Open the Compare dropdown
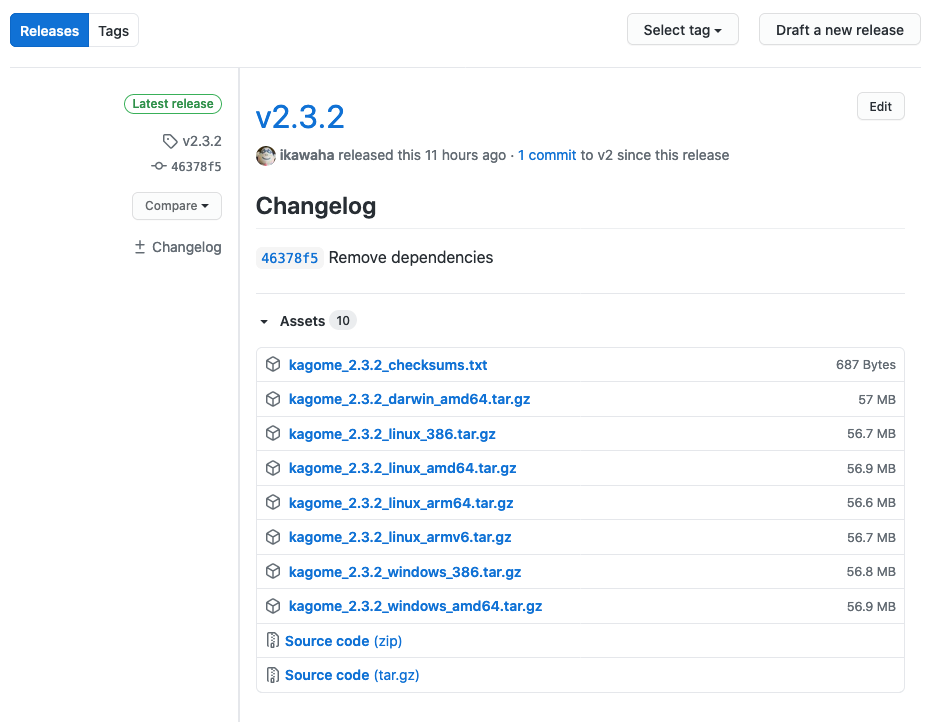Viewport: 927px width, 722px height. [177, 206]
